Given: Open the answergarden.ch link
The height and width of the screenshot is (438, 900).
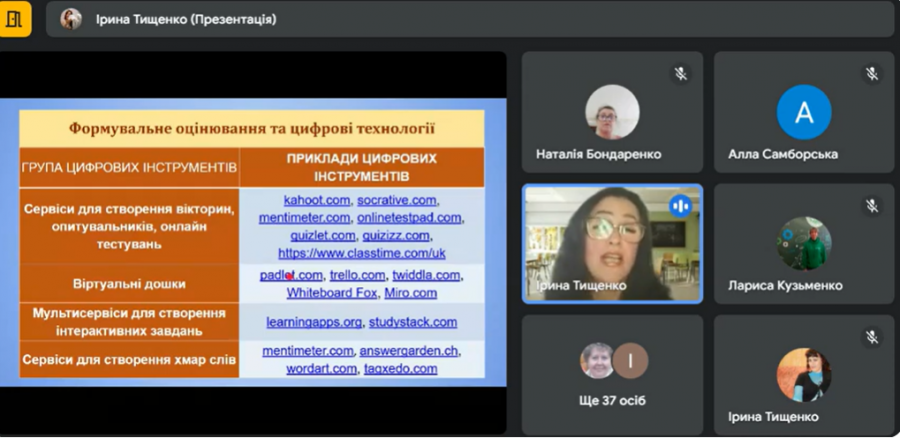Looking at the screenshot, I should coord(410,351).
